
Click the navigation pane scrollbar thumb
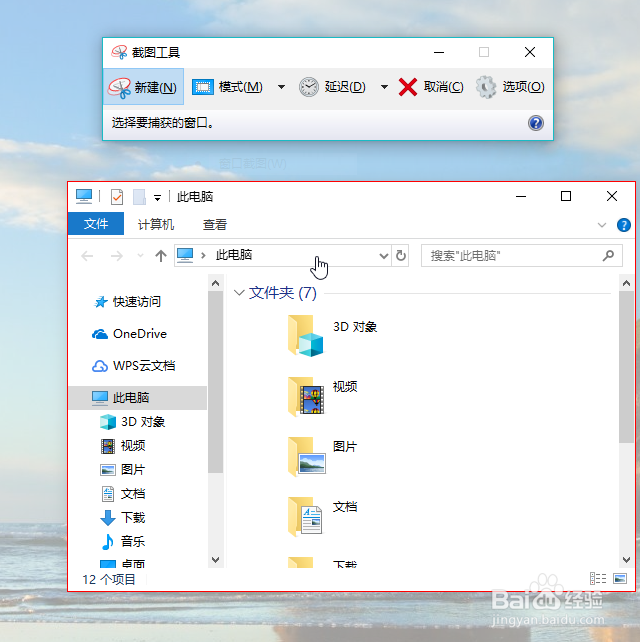coord(215,382)
